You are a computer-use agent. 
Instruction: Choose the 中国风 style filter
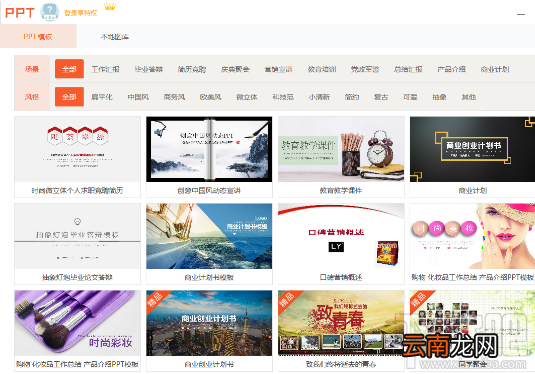[x=138, y=97]
